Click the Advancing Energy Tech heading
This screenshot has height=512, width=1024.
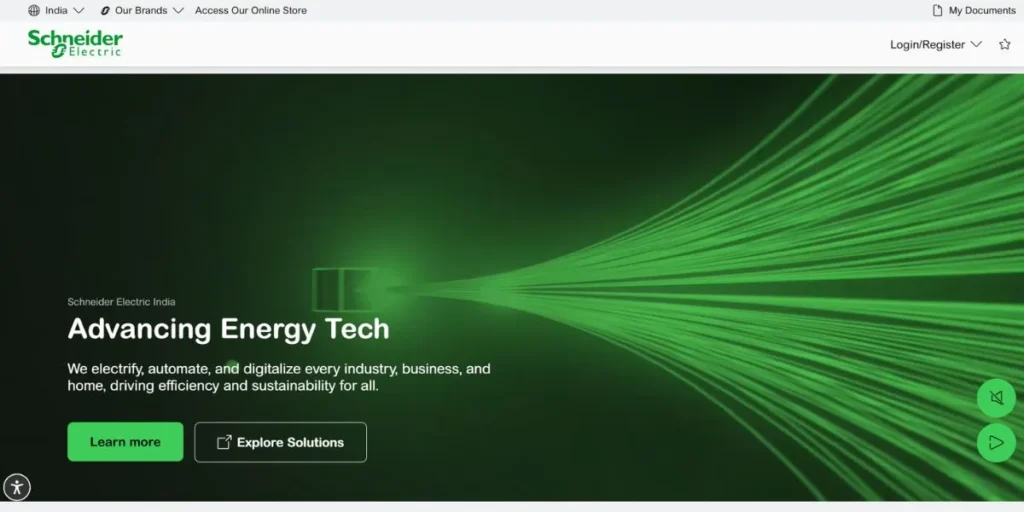229,328
